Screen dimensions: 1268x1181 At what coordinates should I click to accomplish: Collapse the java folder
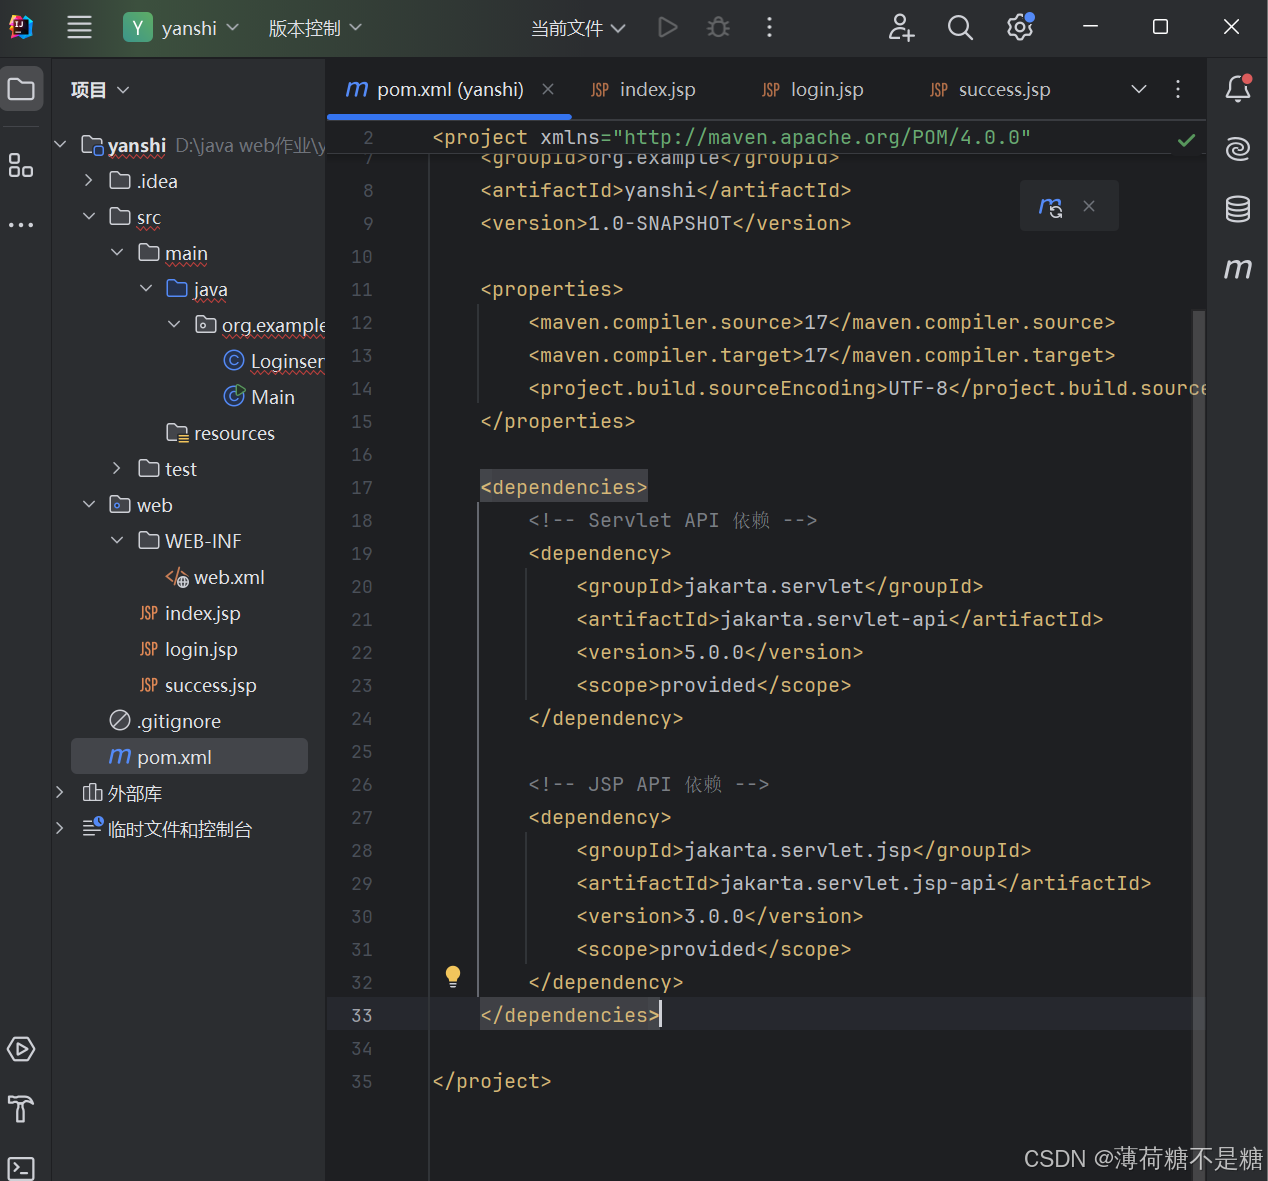tap(146, 289)
